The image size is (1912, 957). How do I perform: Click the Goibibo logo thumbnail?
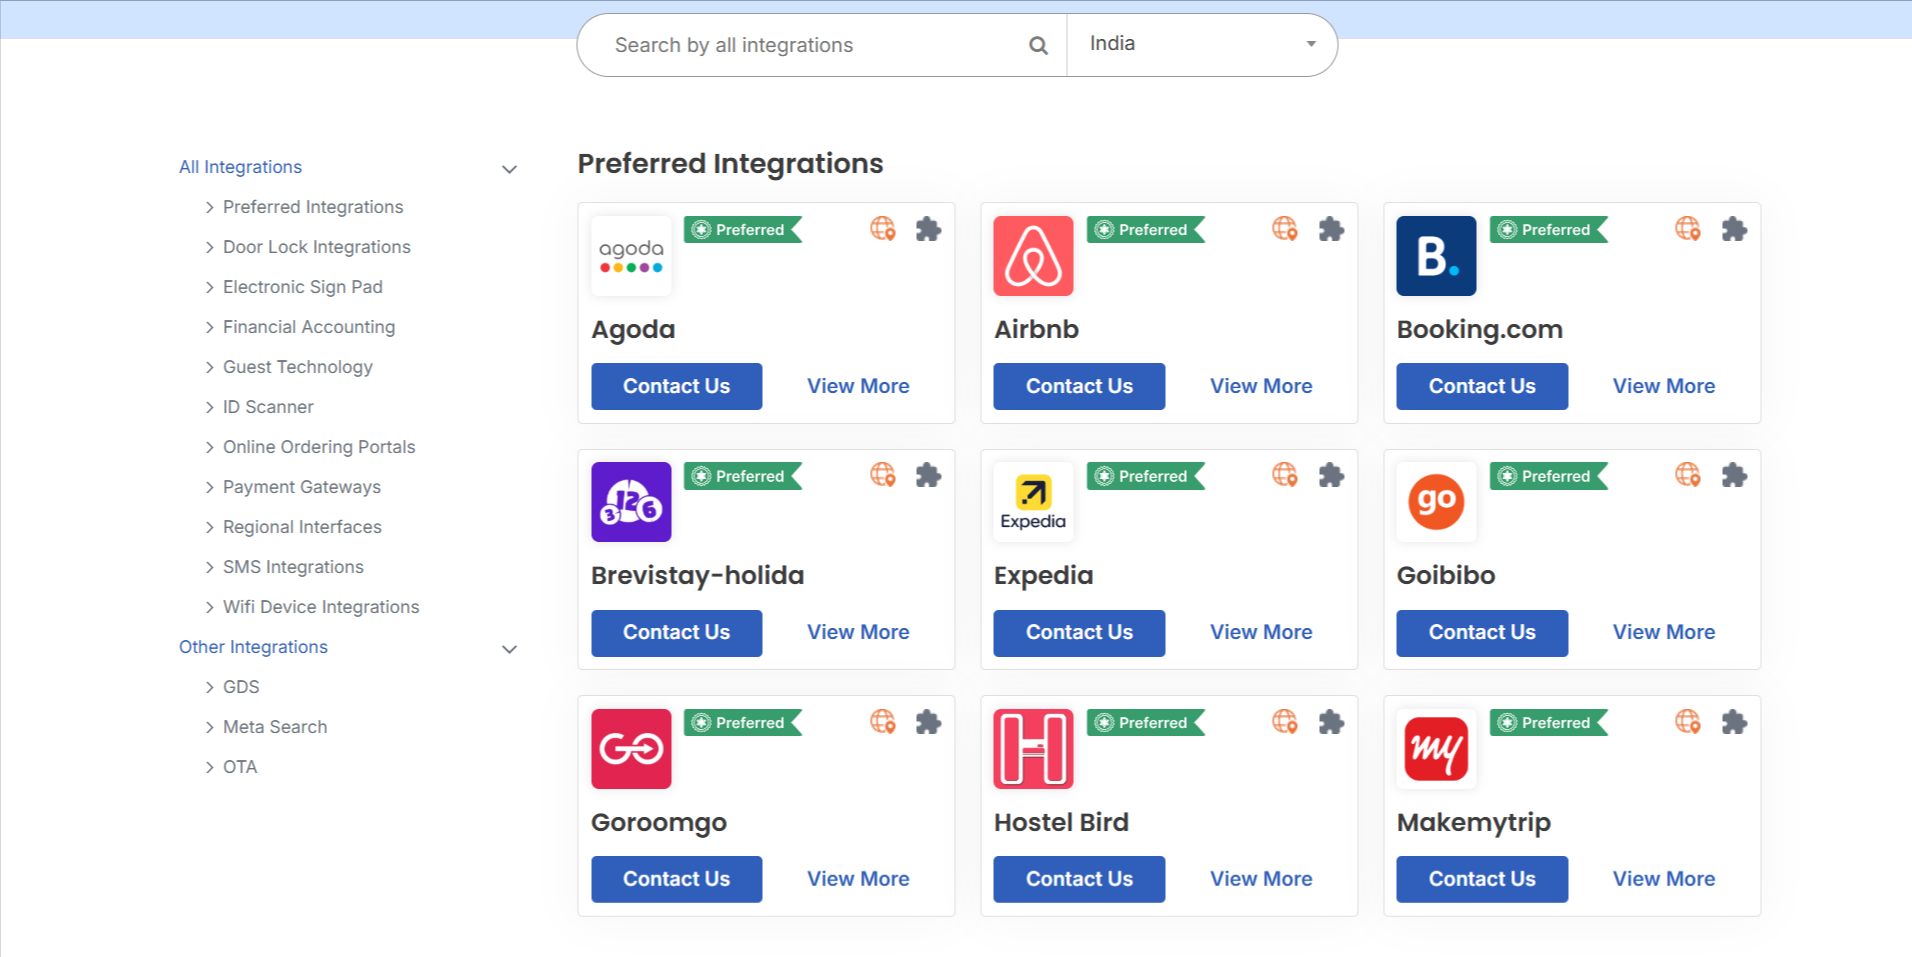tap(1436, 502)
